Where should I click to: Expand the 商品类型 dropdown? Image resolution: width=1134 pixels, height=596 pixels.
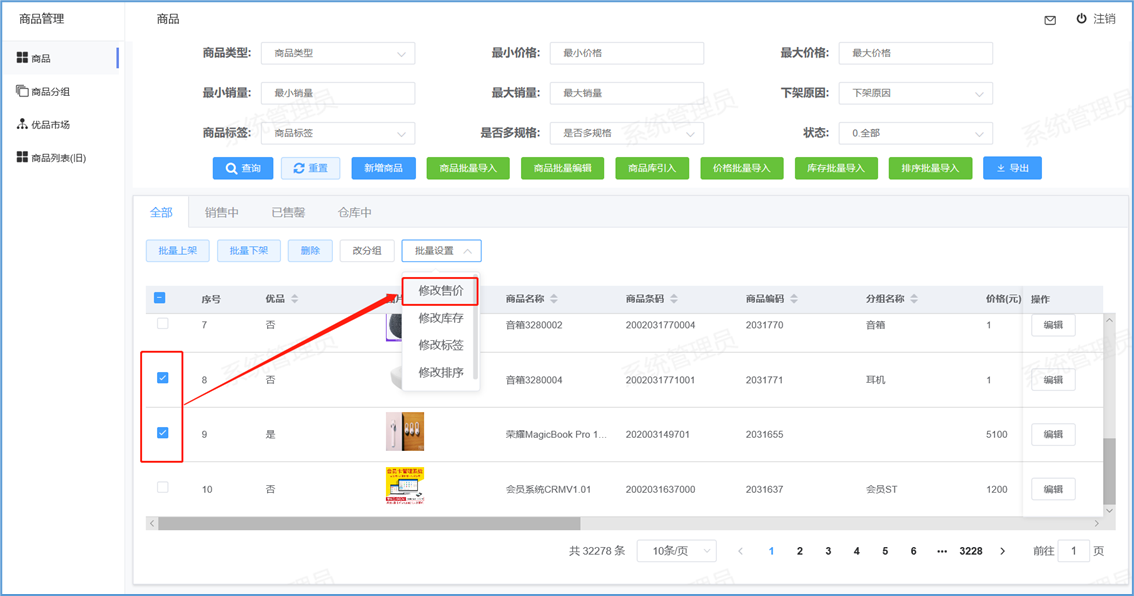pyautogui.click(x=337, y=54)
